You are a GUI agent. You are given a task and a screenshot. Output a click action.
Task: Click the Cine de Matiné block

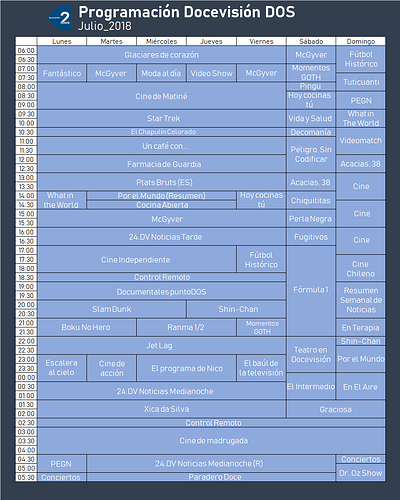[161, 96]
